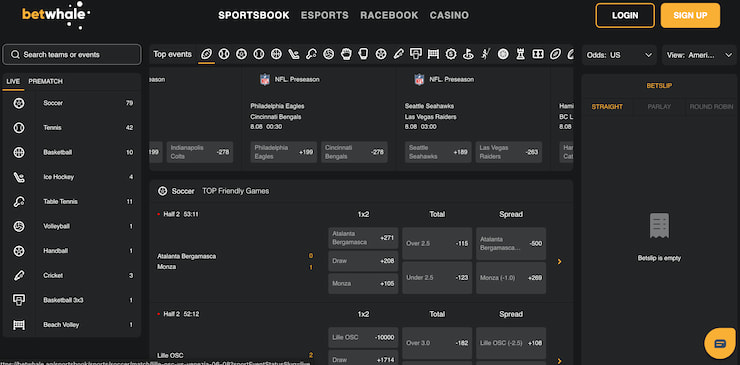
Task: Bet on Cincinnati Bengals at -278
Action: click(354, 152)
